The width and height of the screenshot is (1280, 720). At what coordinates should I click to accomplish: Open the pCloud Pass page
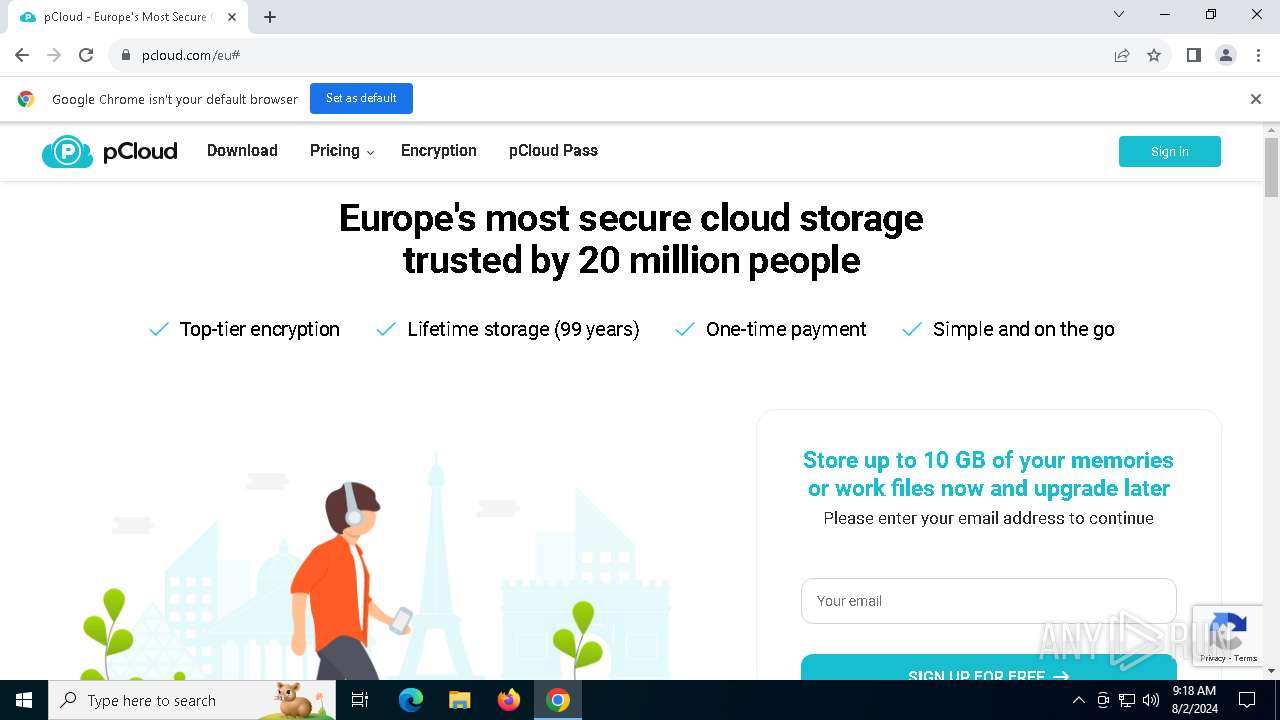pos(553,151)
